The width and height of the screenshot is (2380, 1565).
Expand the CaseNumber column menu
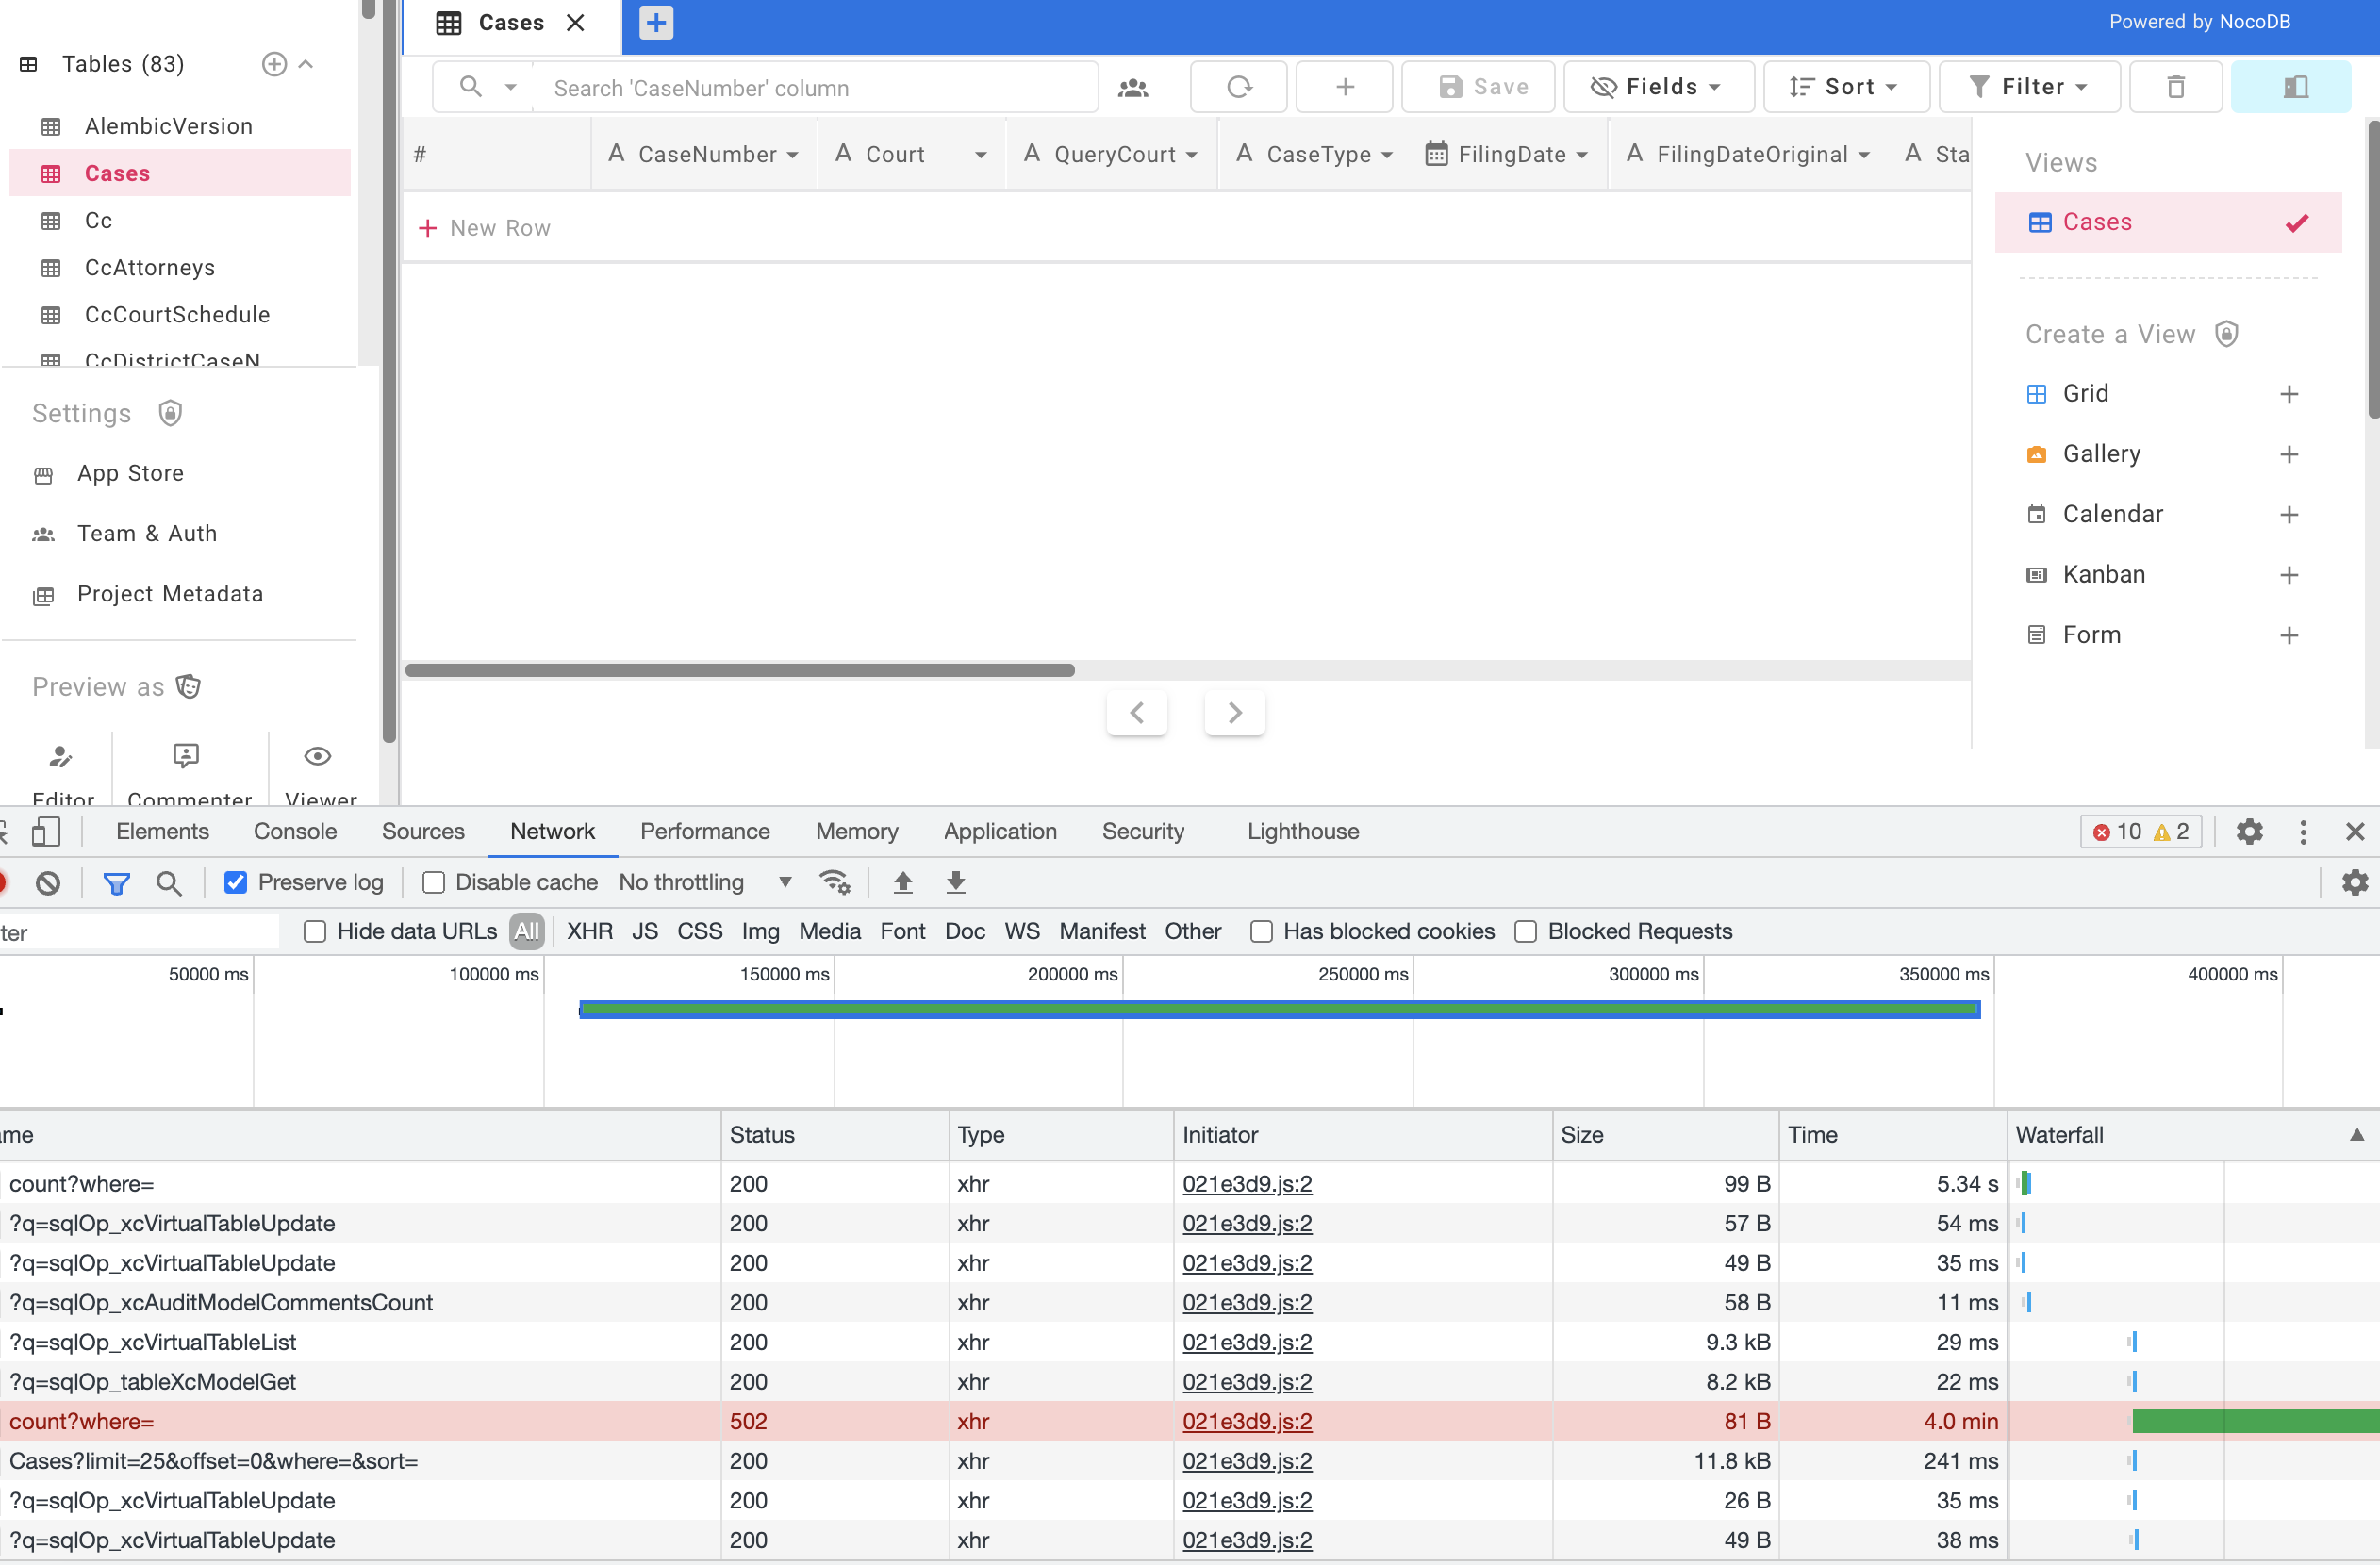pos(793,154)
